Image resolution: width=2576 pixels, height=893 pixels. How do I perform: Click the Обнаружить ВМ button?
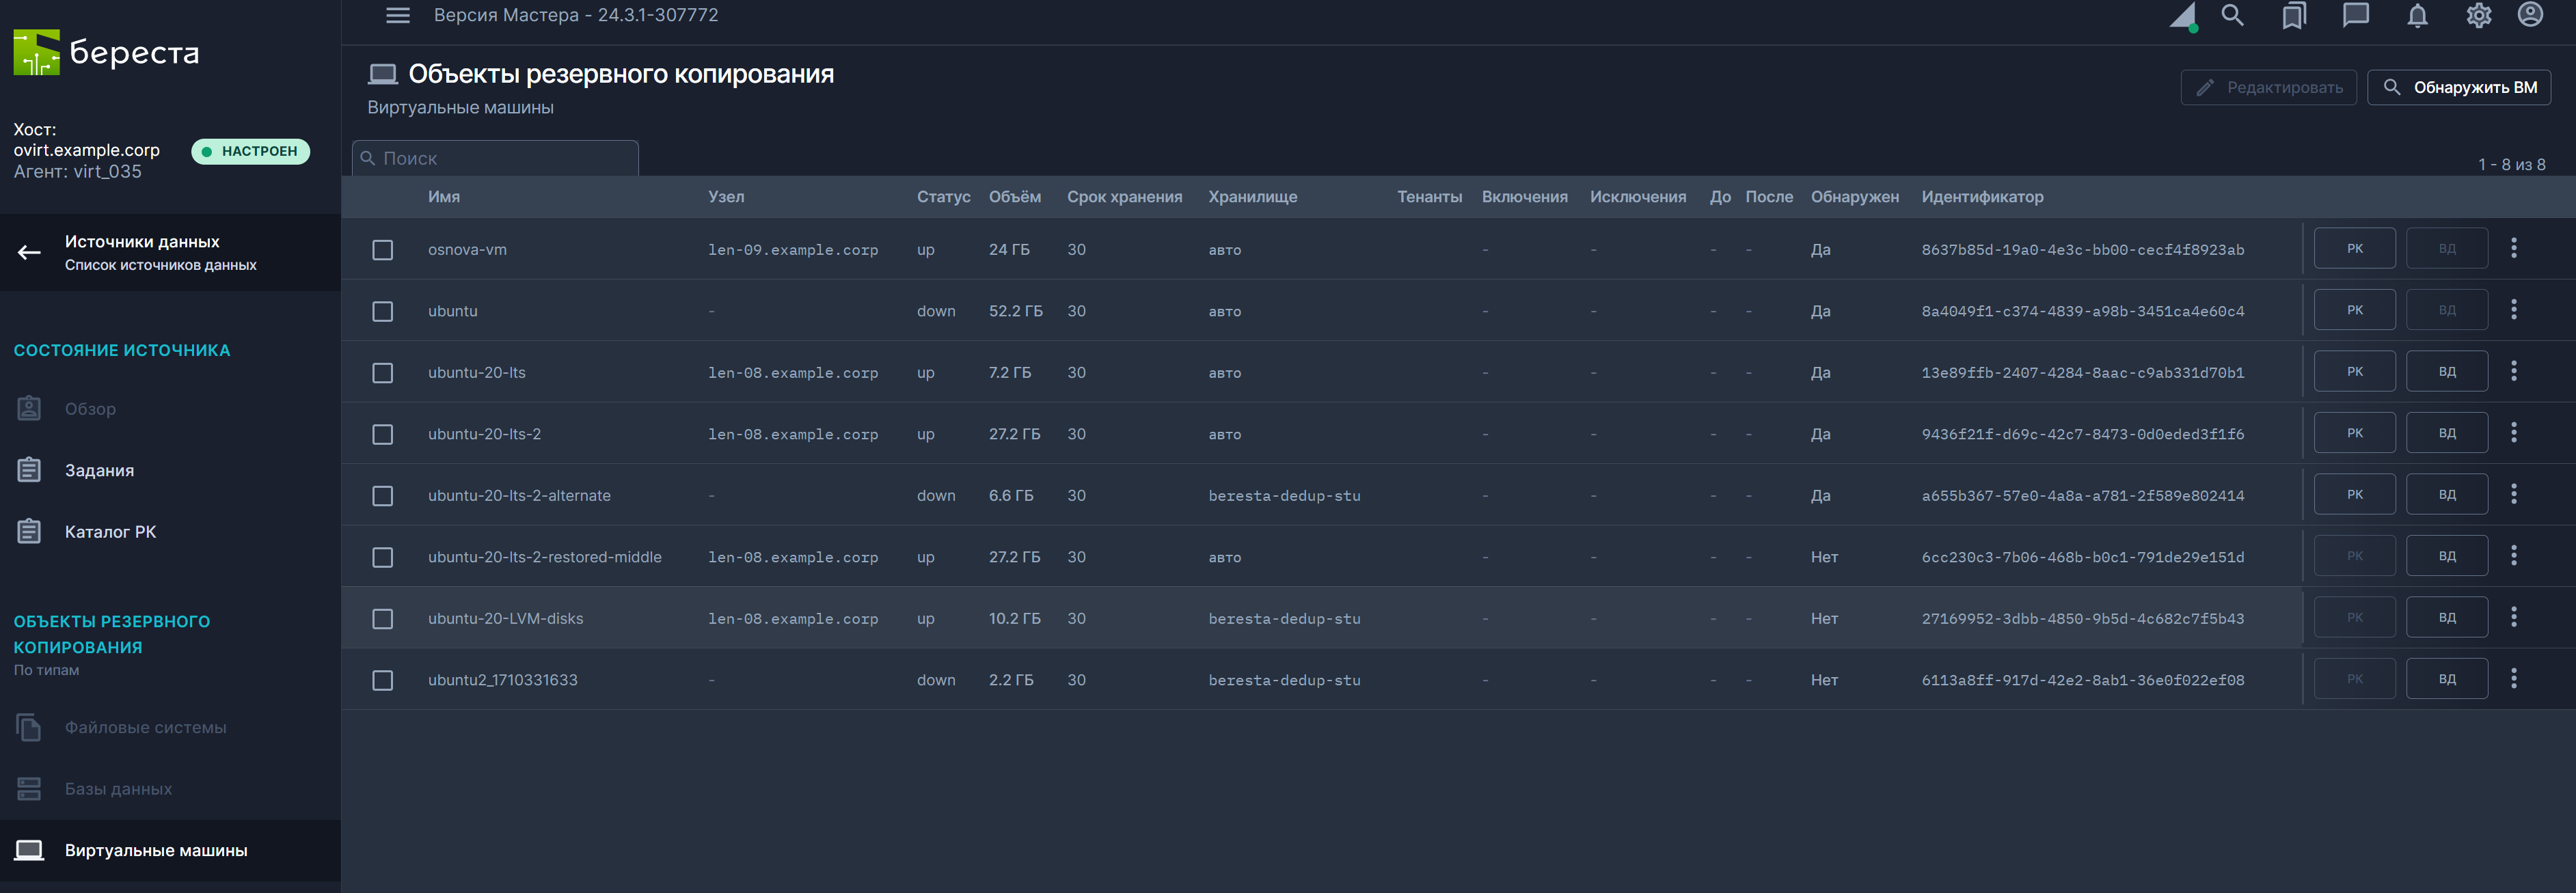coord(2459,88)
